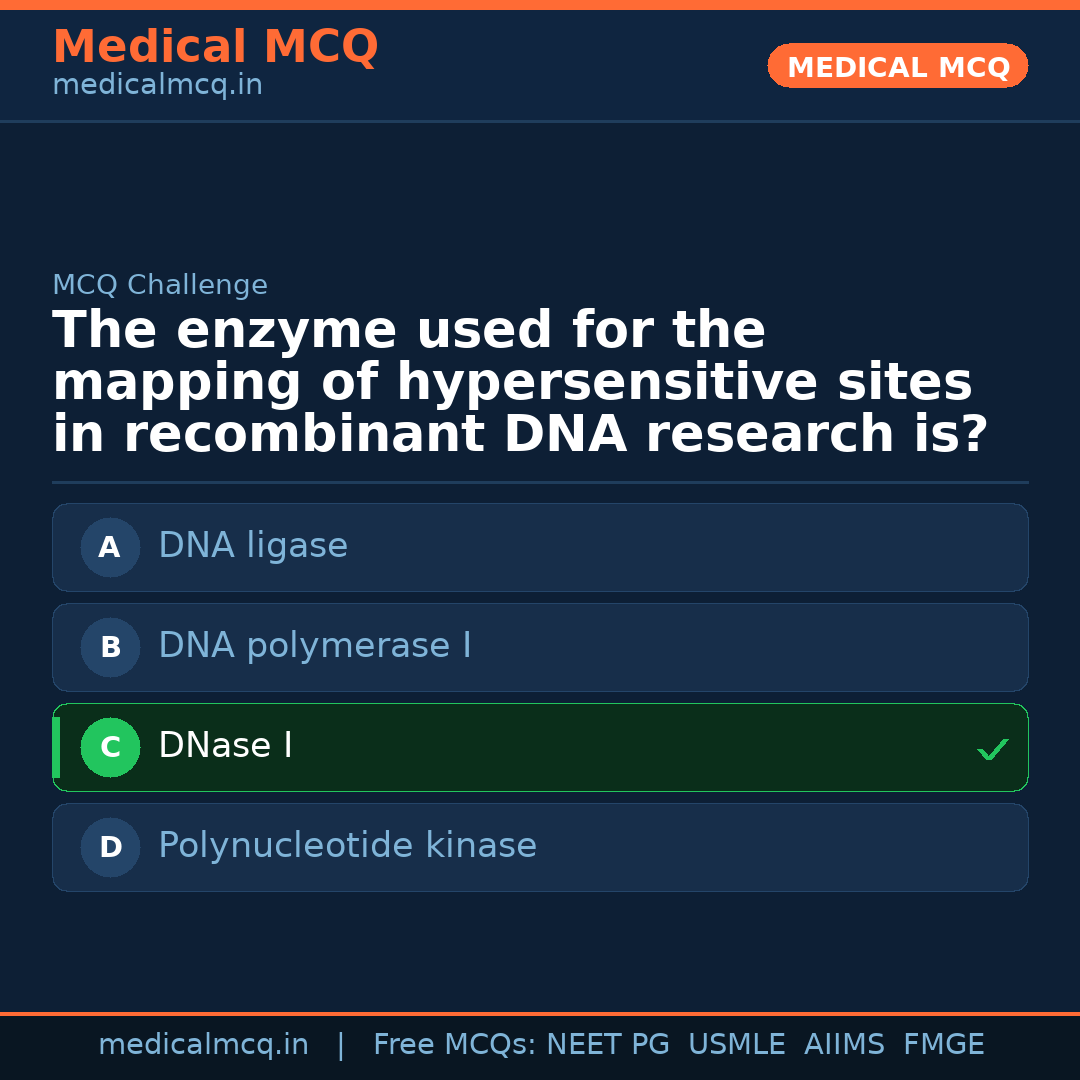Click the green checkmark on DNase I
1080x1080 pixels.
pyautogui.click(x=992, y=749)
